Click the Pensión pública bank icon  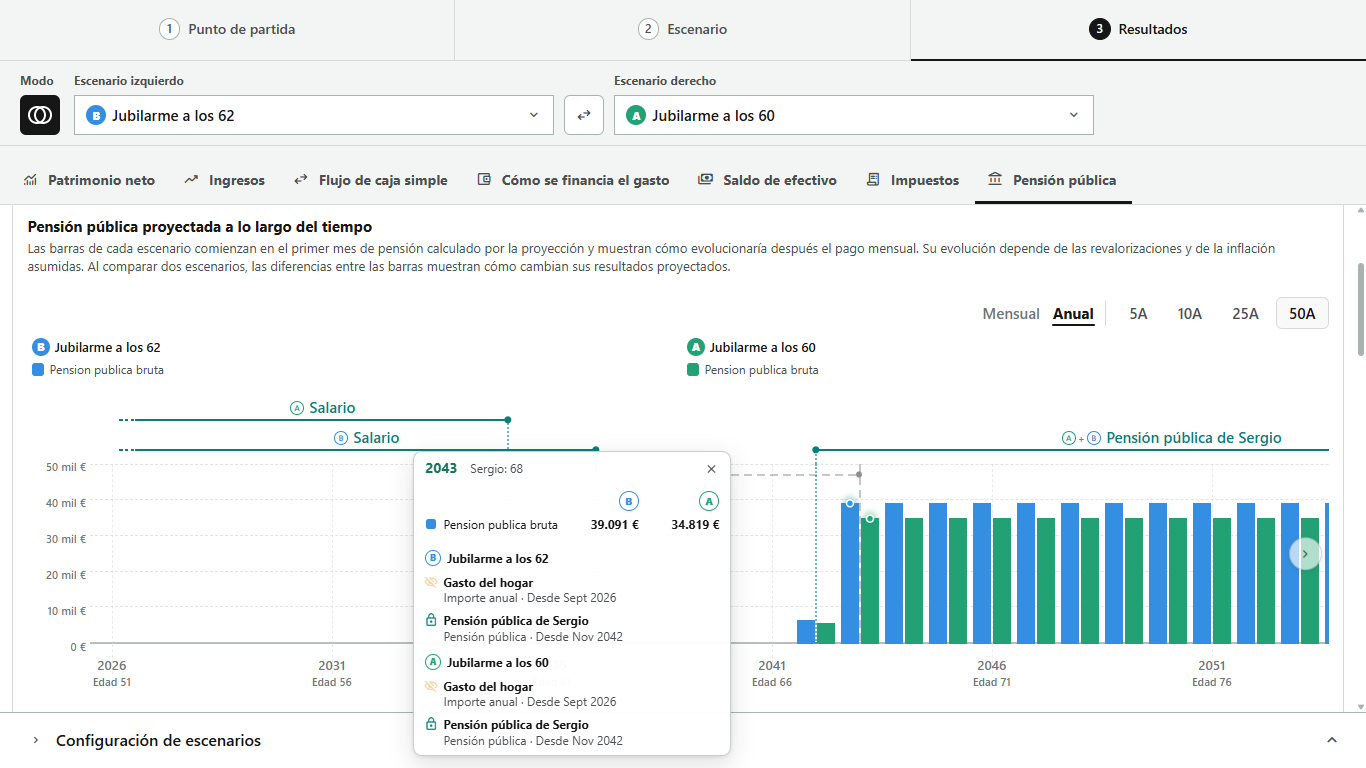(995, 180)
